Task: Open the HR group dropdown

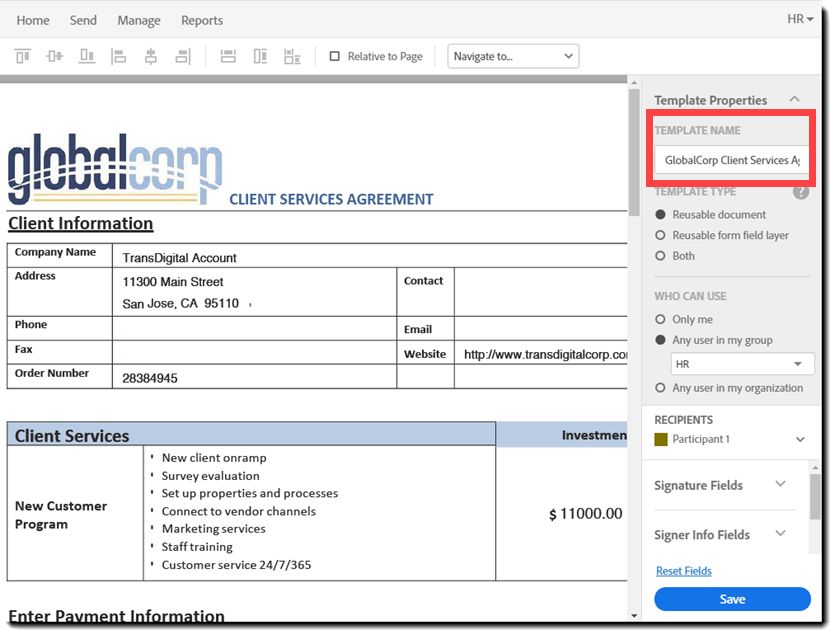Action: coord(743,364)
